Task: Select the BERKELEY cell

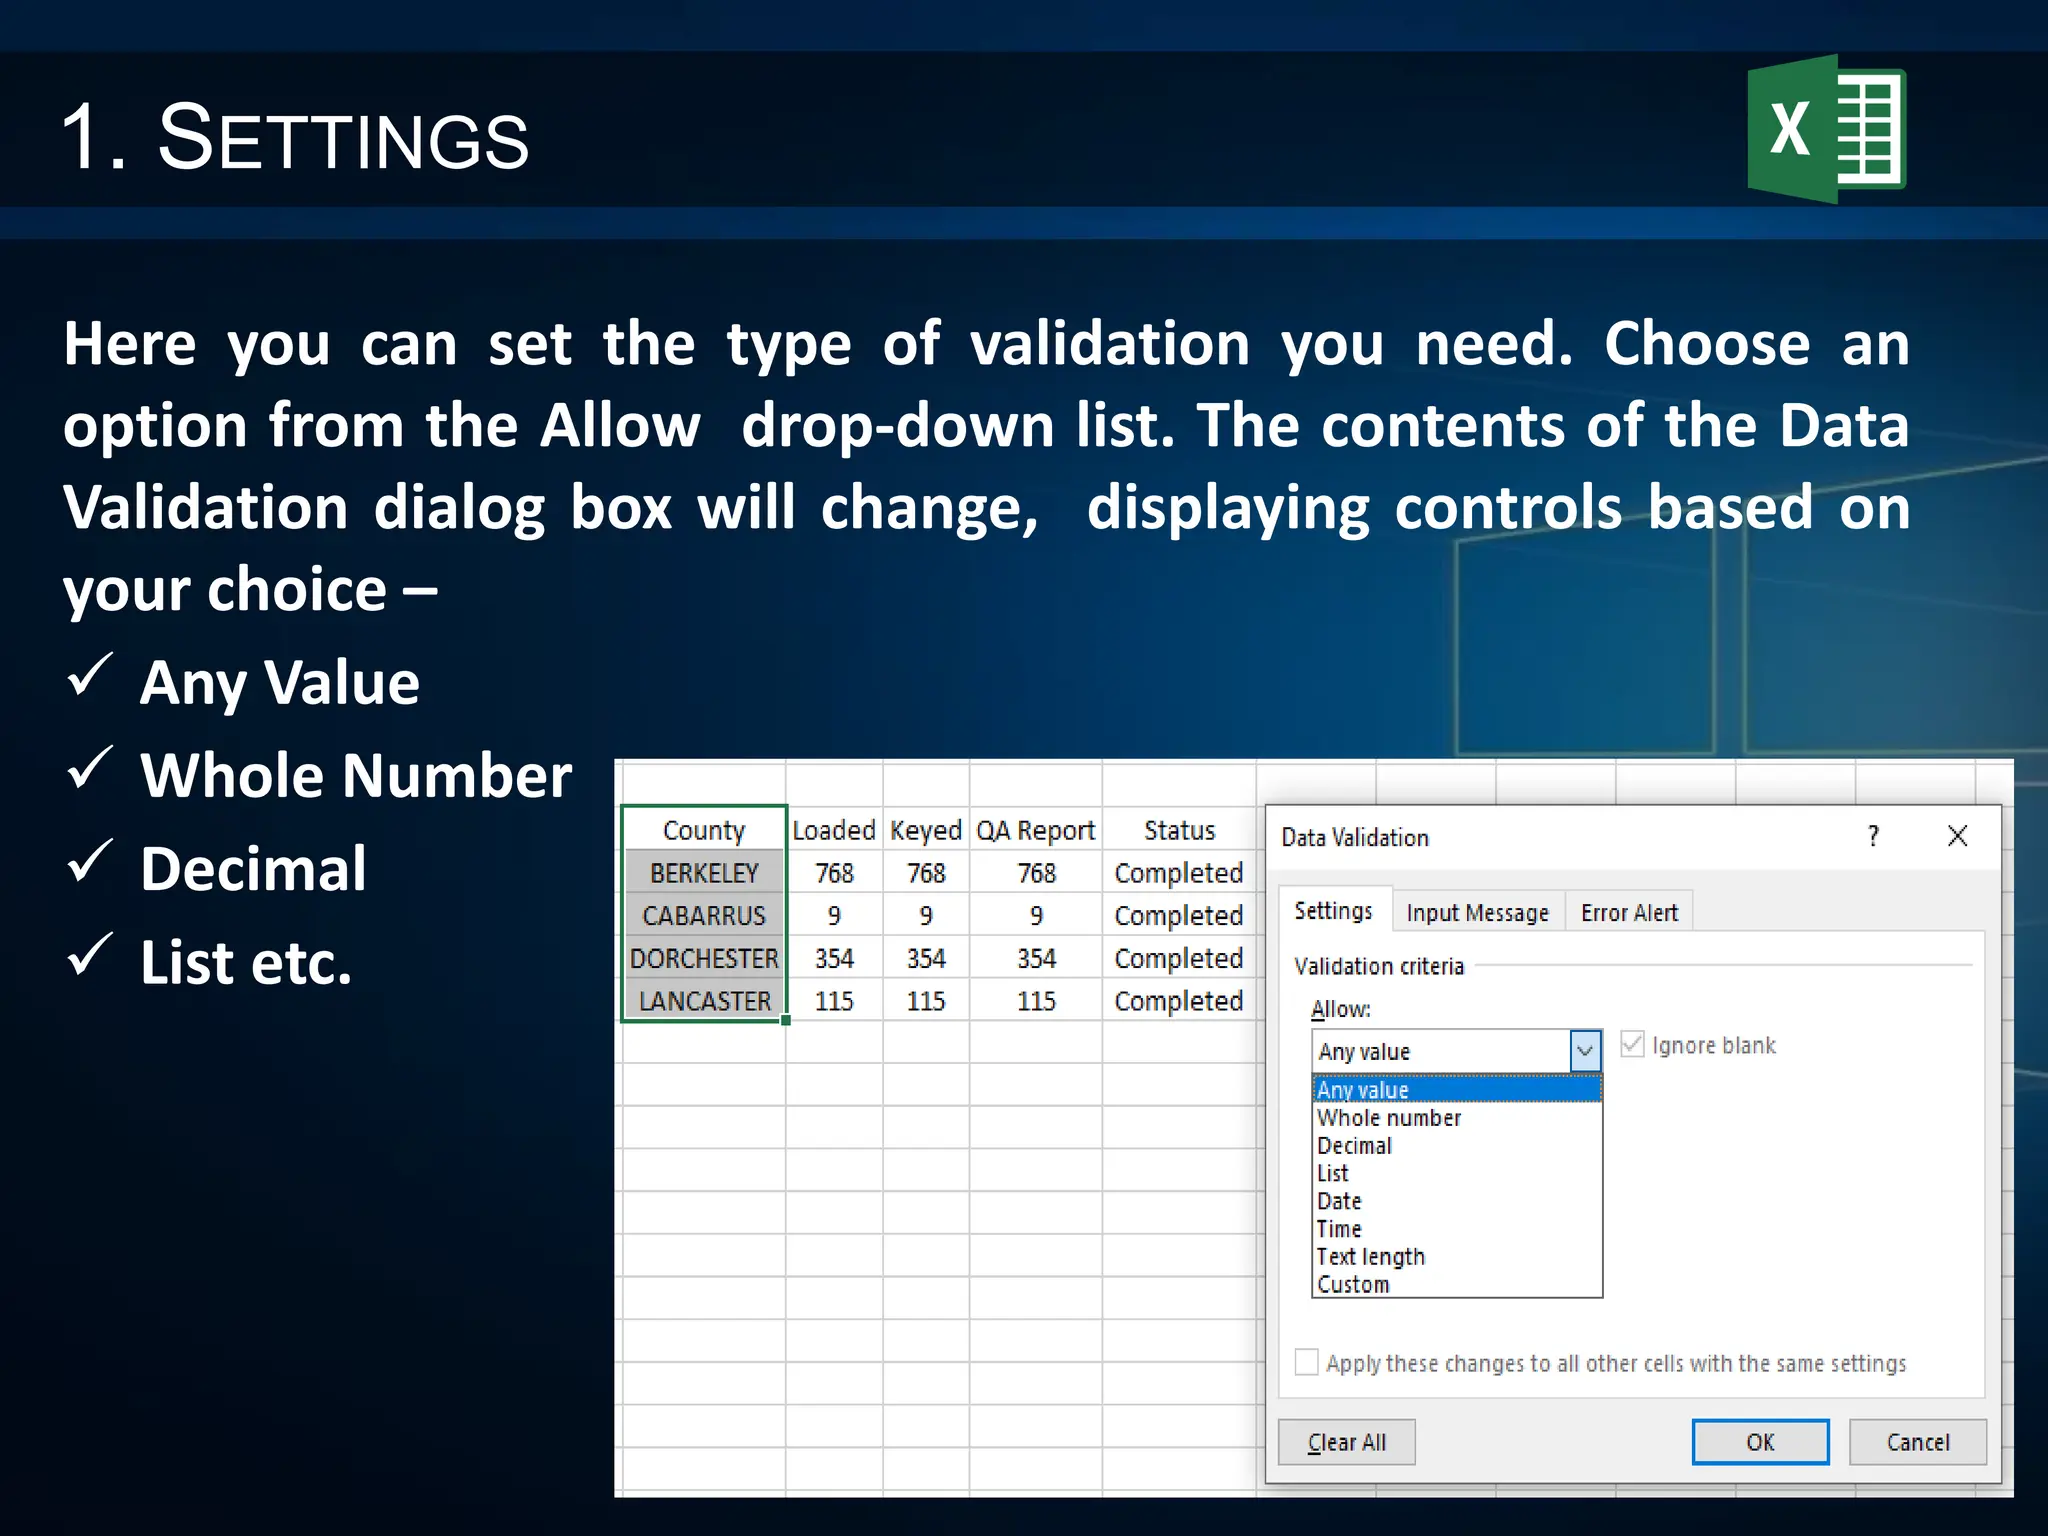Action: [704, 873]
